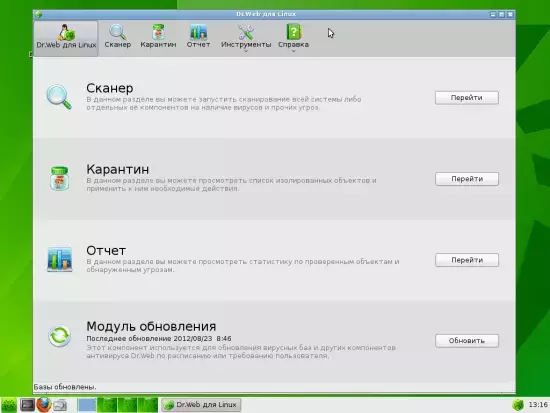The image size is (550, 413).
Task: Click the large Отчет section heading
Action: (x=106, y=251)
